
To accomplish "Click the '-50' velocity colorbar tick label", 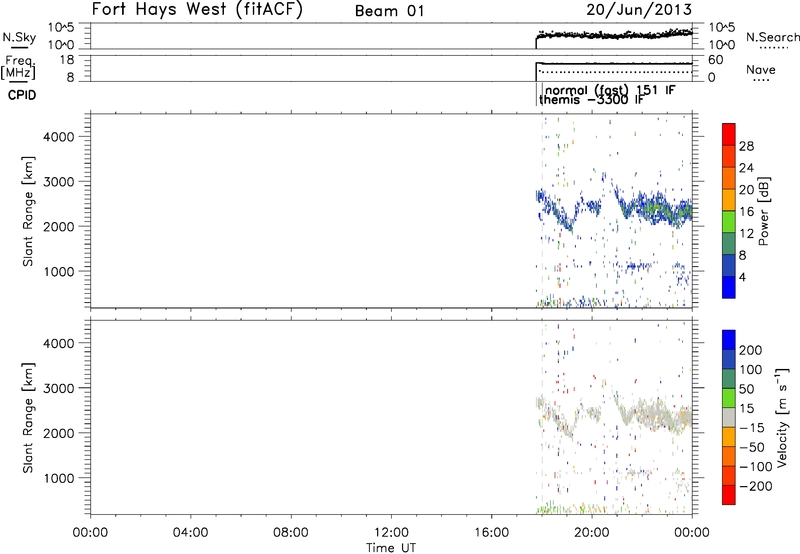I will [x=752, y=447].
